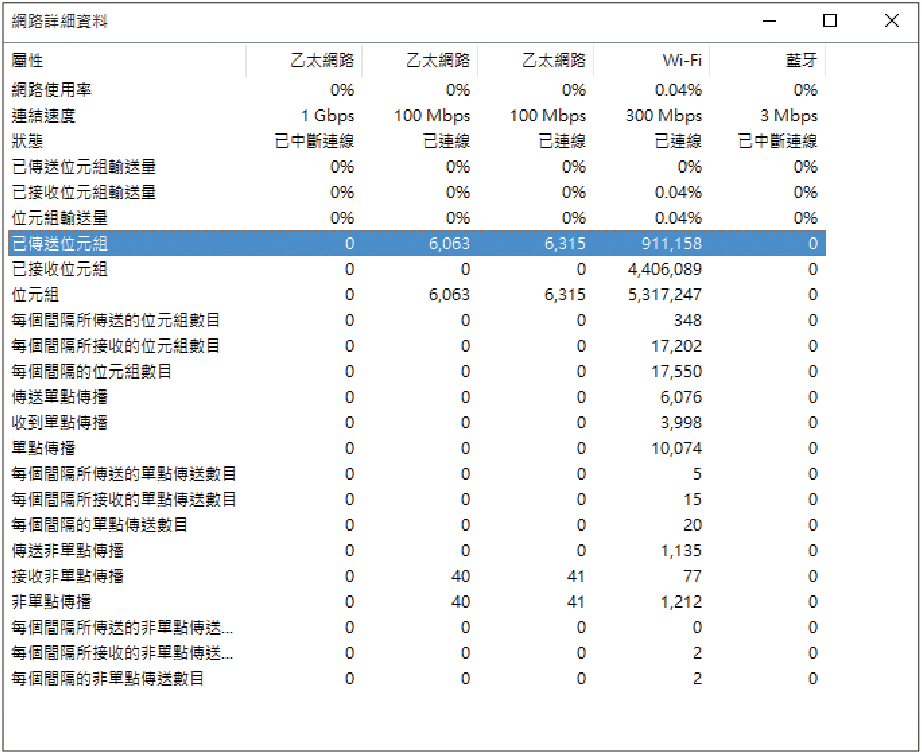Click the 41 cell in 接收非單點傳播 row
This screenshot has height=755, width=922.
pyautogui.click(x=576, y=576)
